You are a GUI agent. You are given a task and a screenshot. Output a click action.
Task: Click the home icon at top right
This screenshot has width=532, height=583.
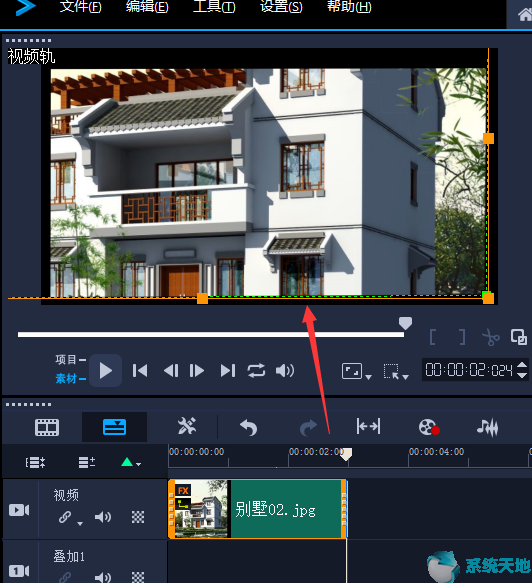[x=525, y=15]
